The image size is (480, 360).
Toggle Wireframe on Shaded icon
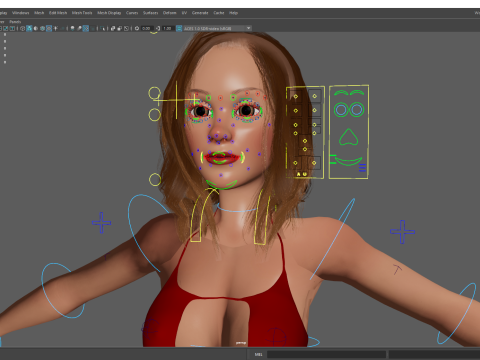(42, 28)
